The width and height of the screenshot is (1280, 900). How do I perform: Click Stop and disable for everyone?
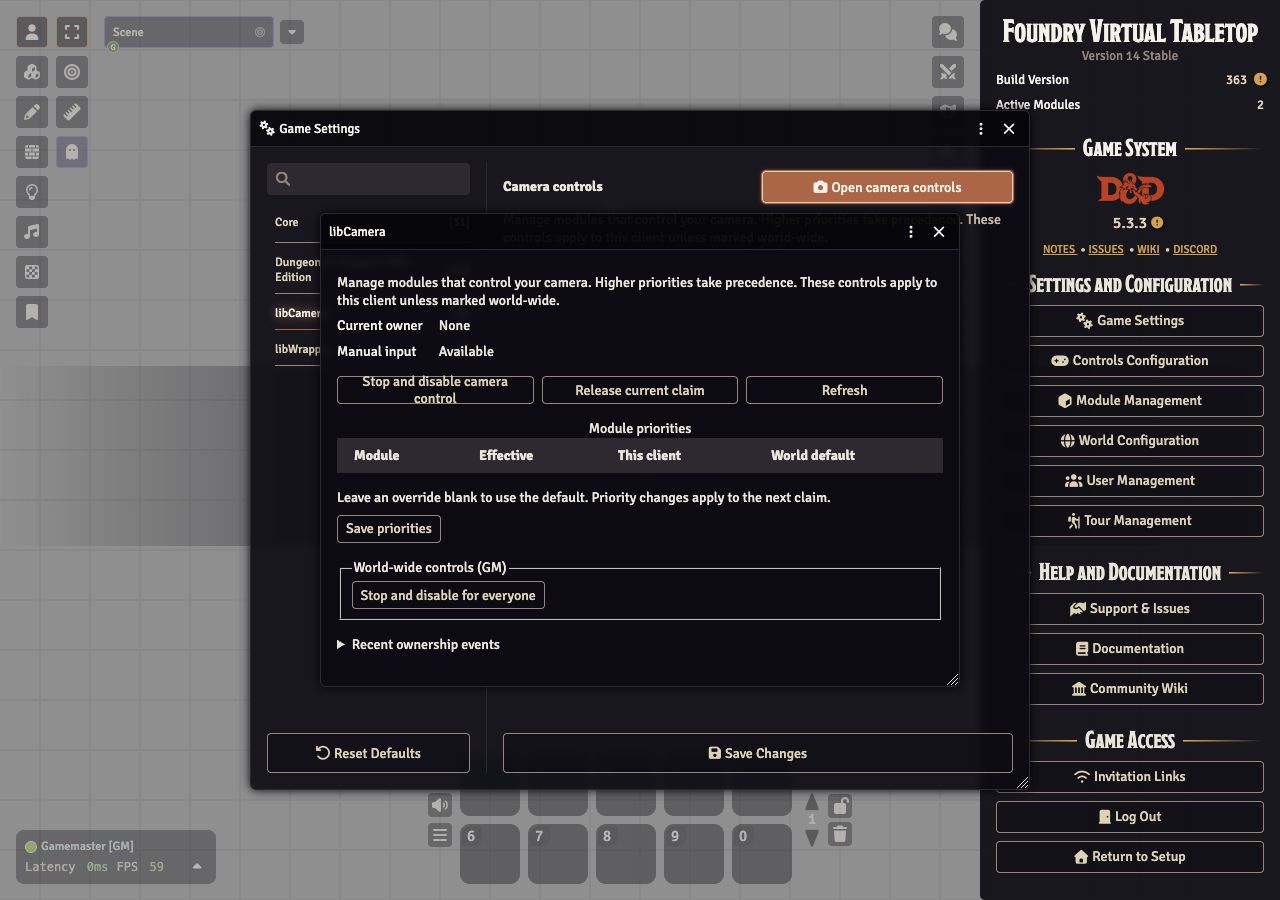pyautogui.click(x=448, y=595)
